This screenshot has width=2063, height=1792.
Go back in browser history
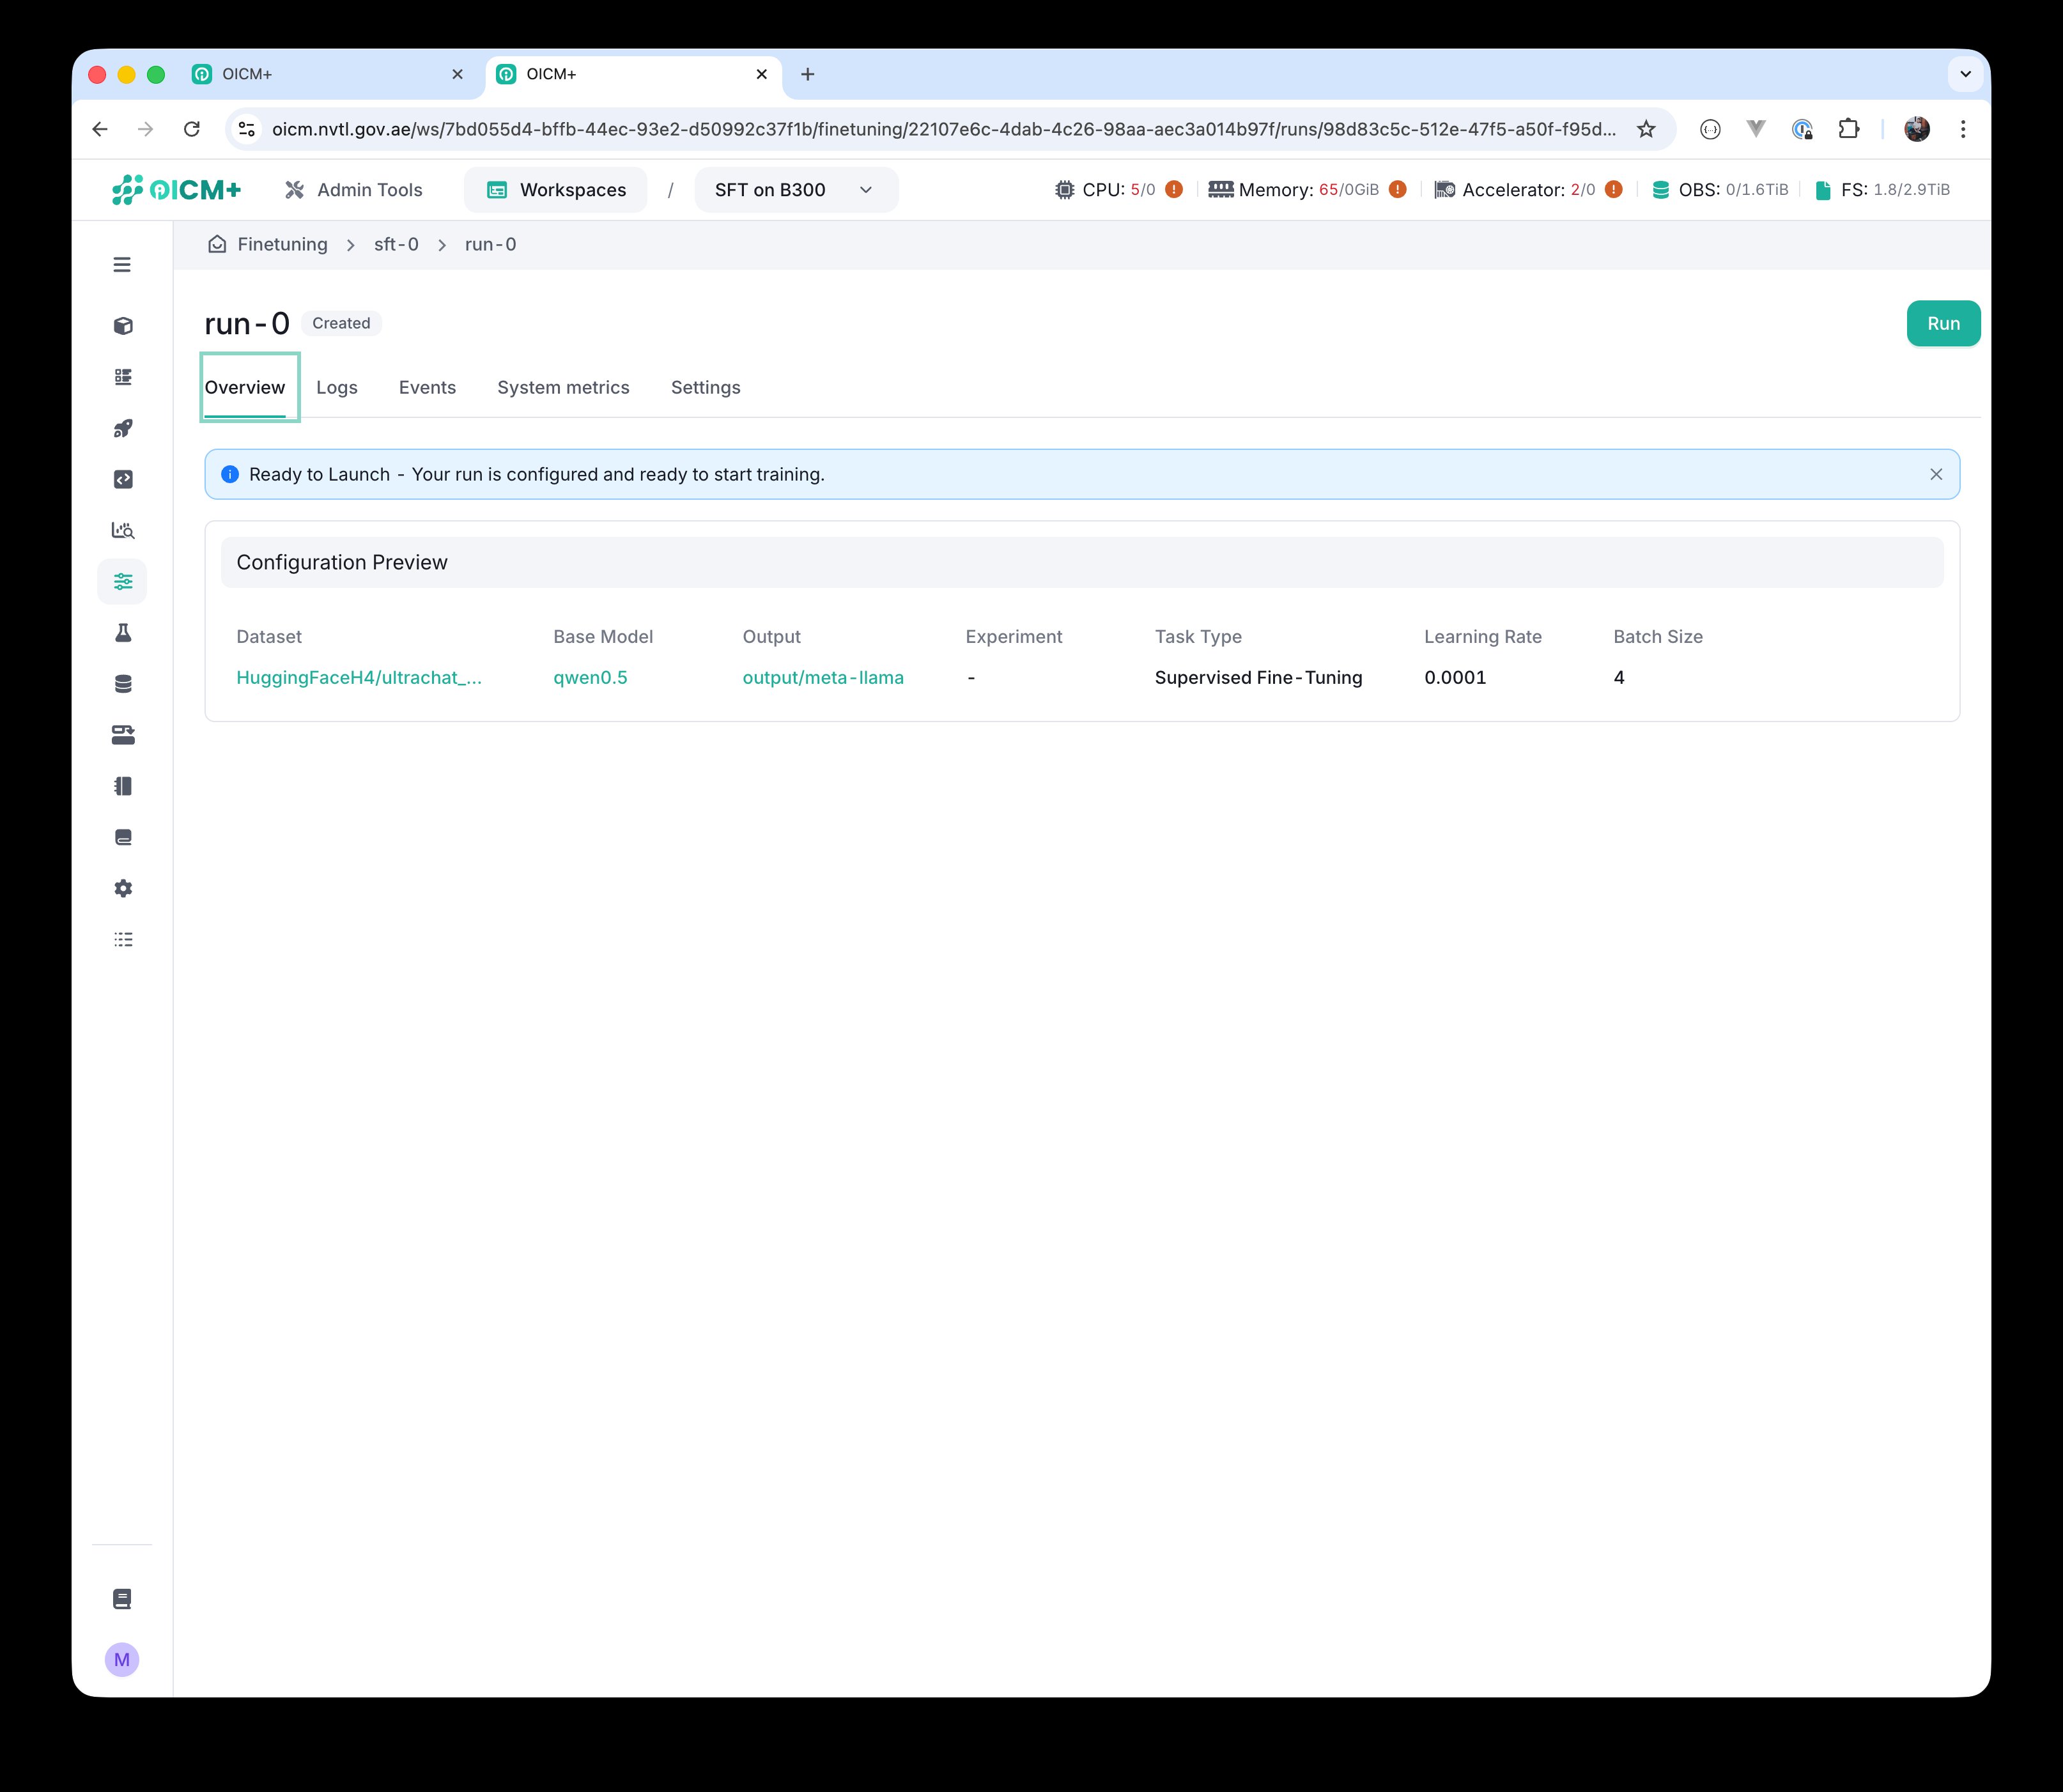[100, 129]
